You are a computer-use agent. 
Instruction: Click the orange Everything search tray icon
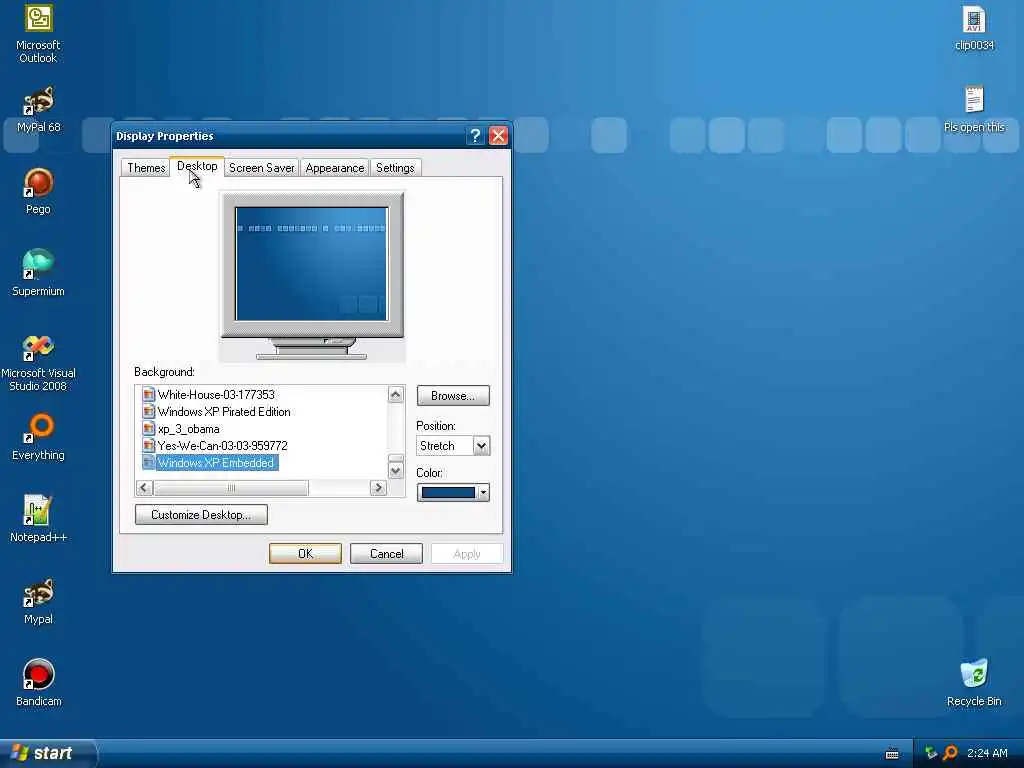950,753
